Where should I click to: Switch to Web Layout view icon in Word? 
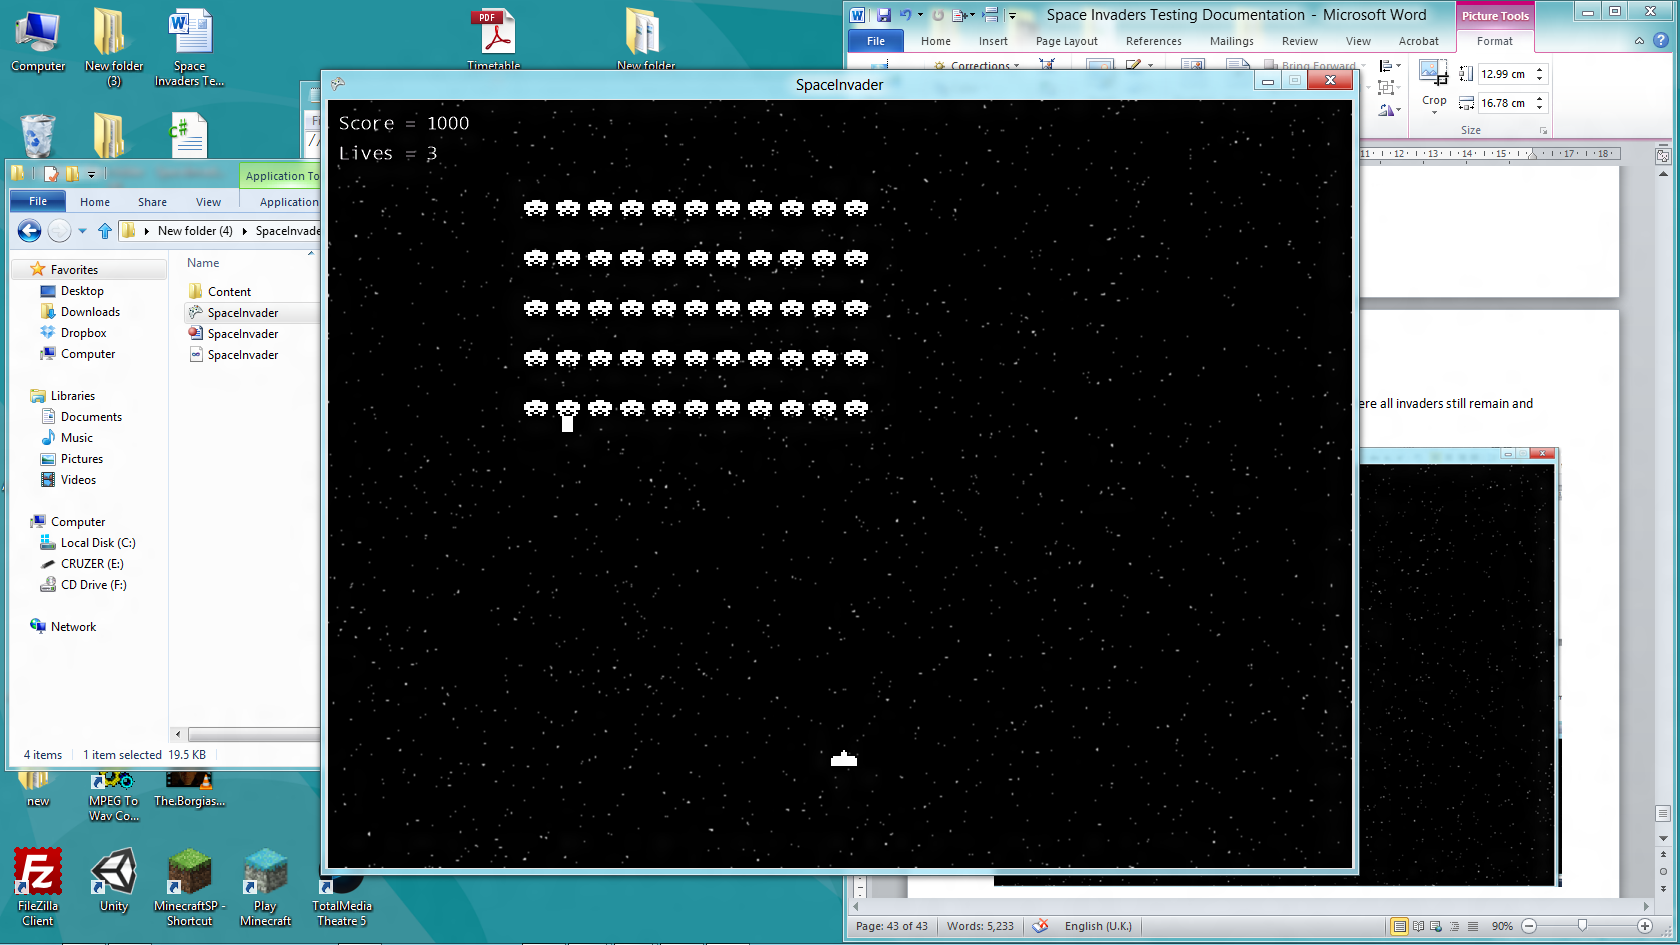[x=1436, y=926]
